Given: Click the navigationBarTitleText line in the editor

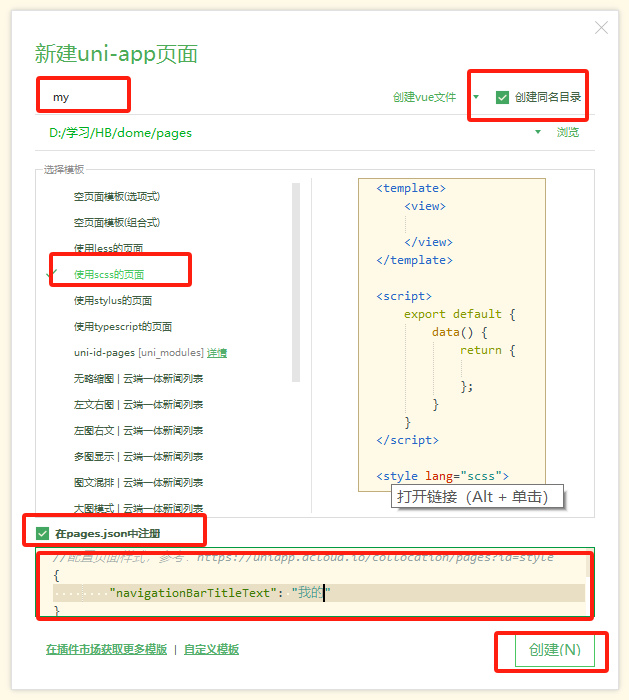Looking at the screenshot, I should coord(319,593).
